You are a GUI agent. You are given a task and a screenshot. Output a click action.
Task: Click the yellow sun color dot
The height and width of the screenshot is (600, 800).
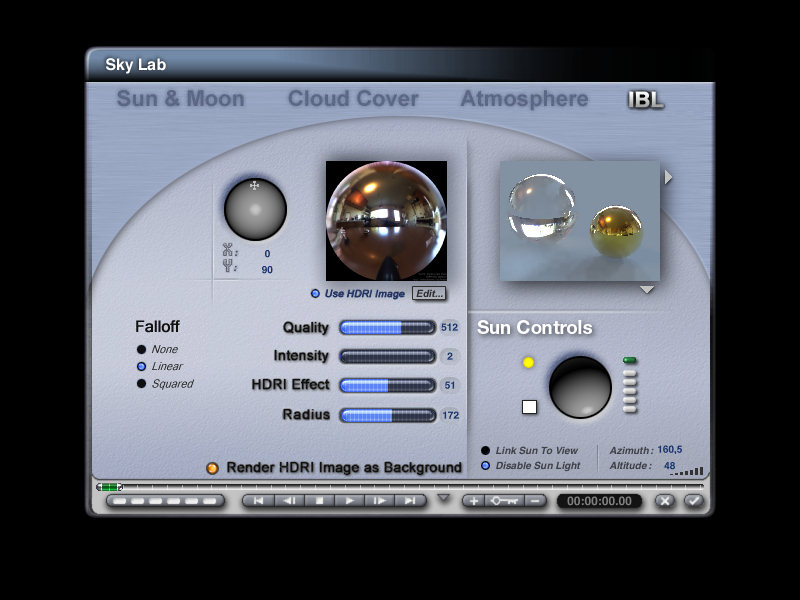[529, 362]
